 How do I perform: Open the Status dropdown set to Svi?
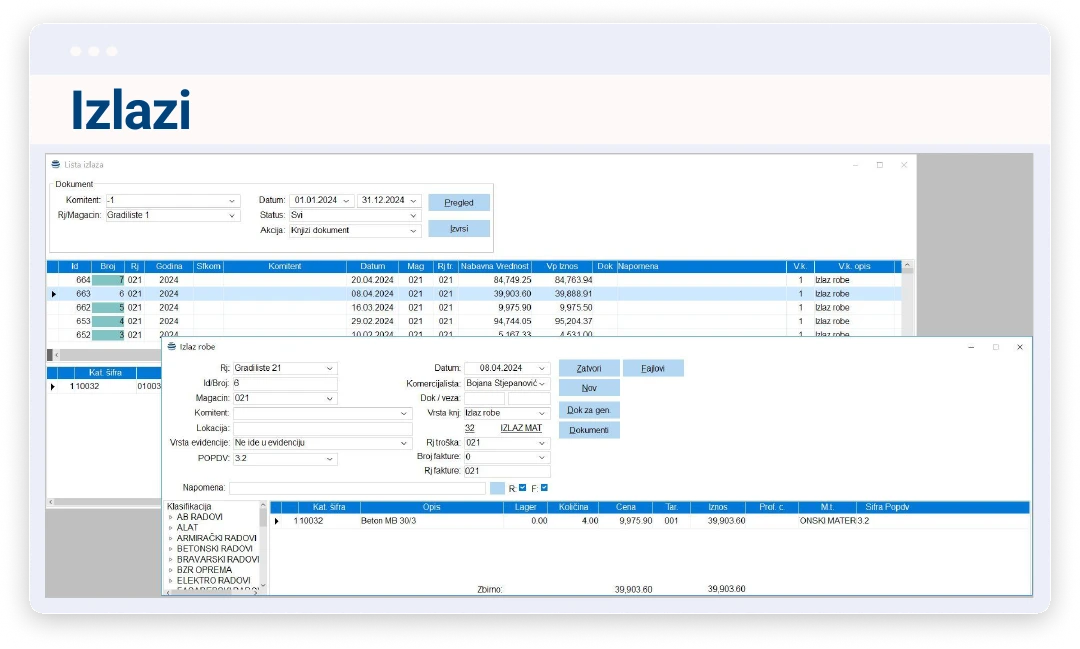413,215
